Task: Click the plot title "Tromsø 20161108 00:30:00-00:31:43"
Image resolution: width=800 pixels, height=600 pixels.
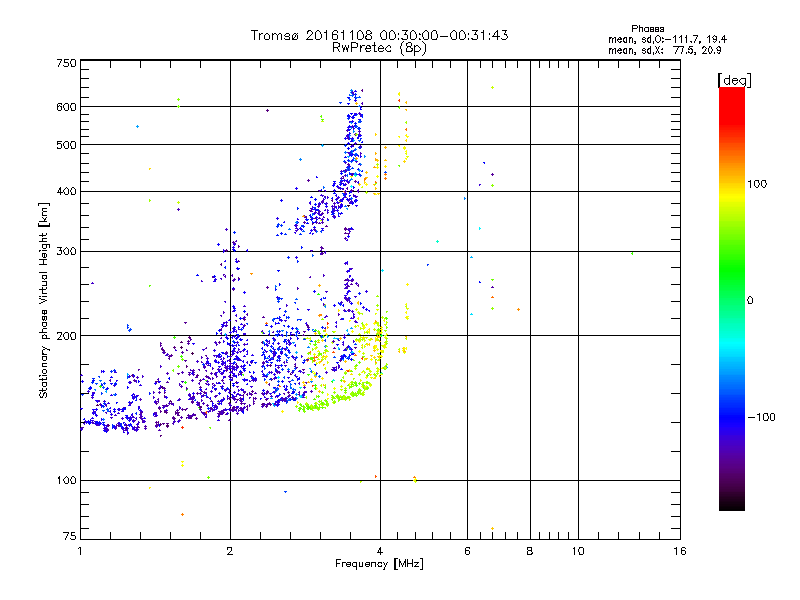Action: [x=379, y=35]
